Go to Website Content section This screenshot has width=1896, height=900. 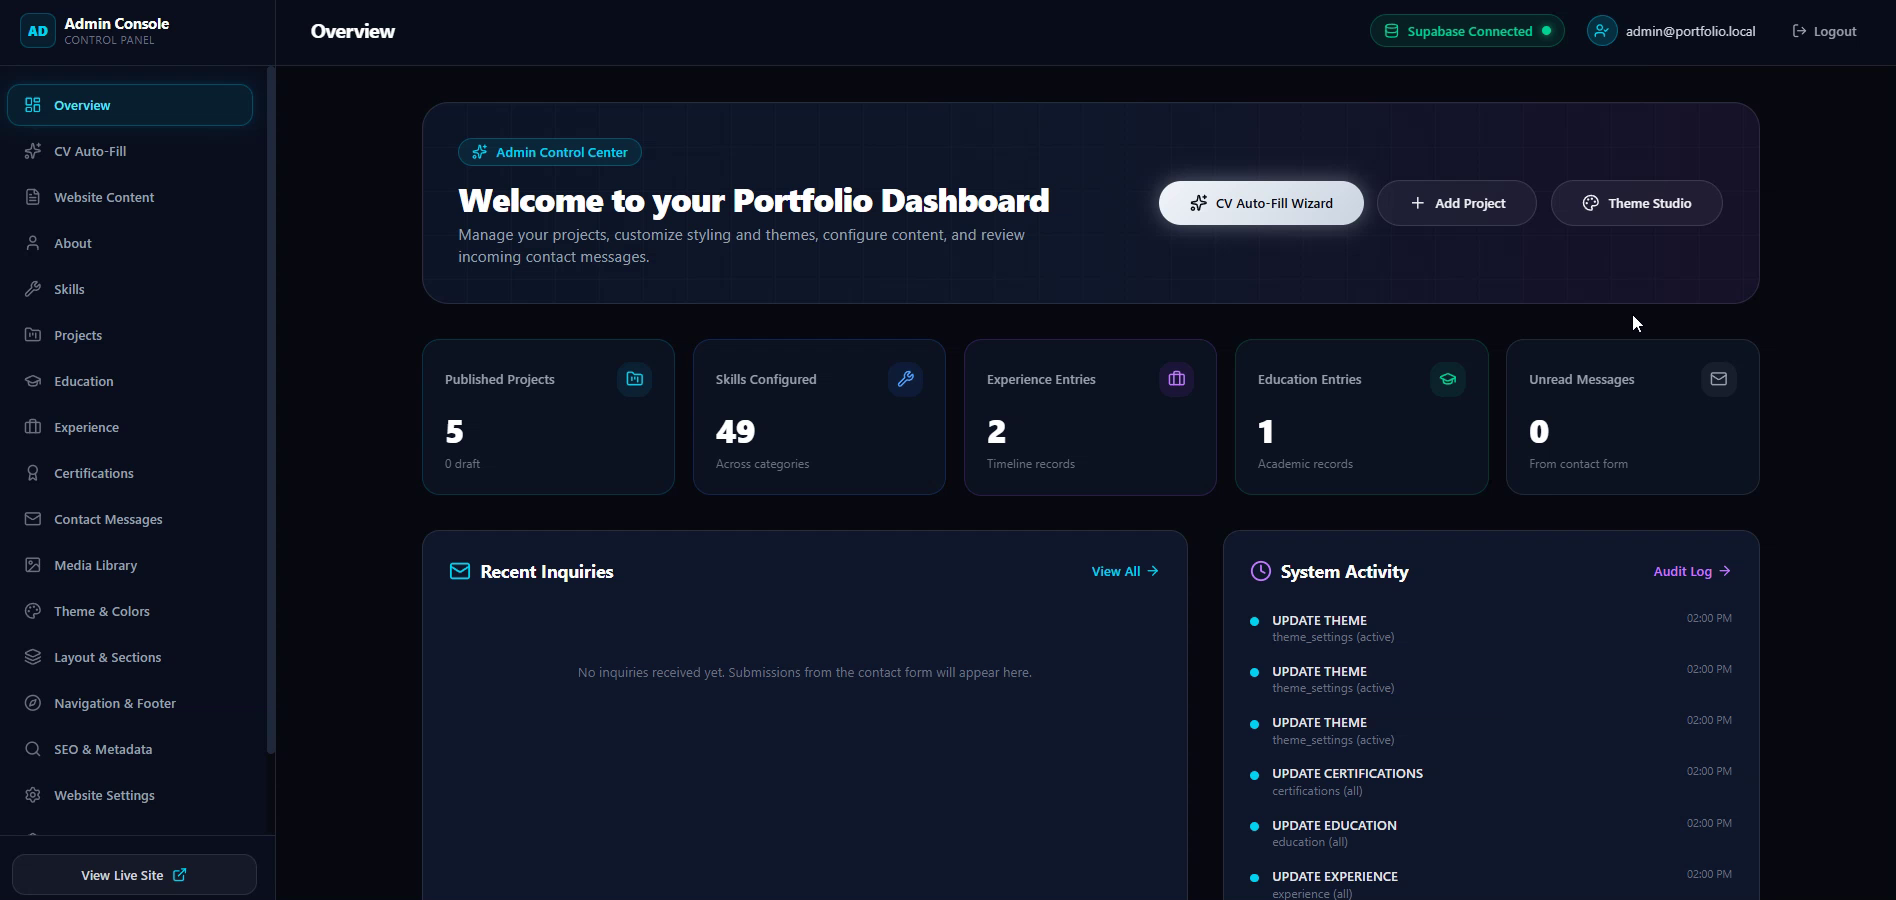(130, 197)
